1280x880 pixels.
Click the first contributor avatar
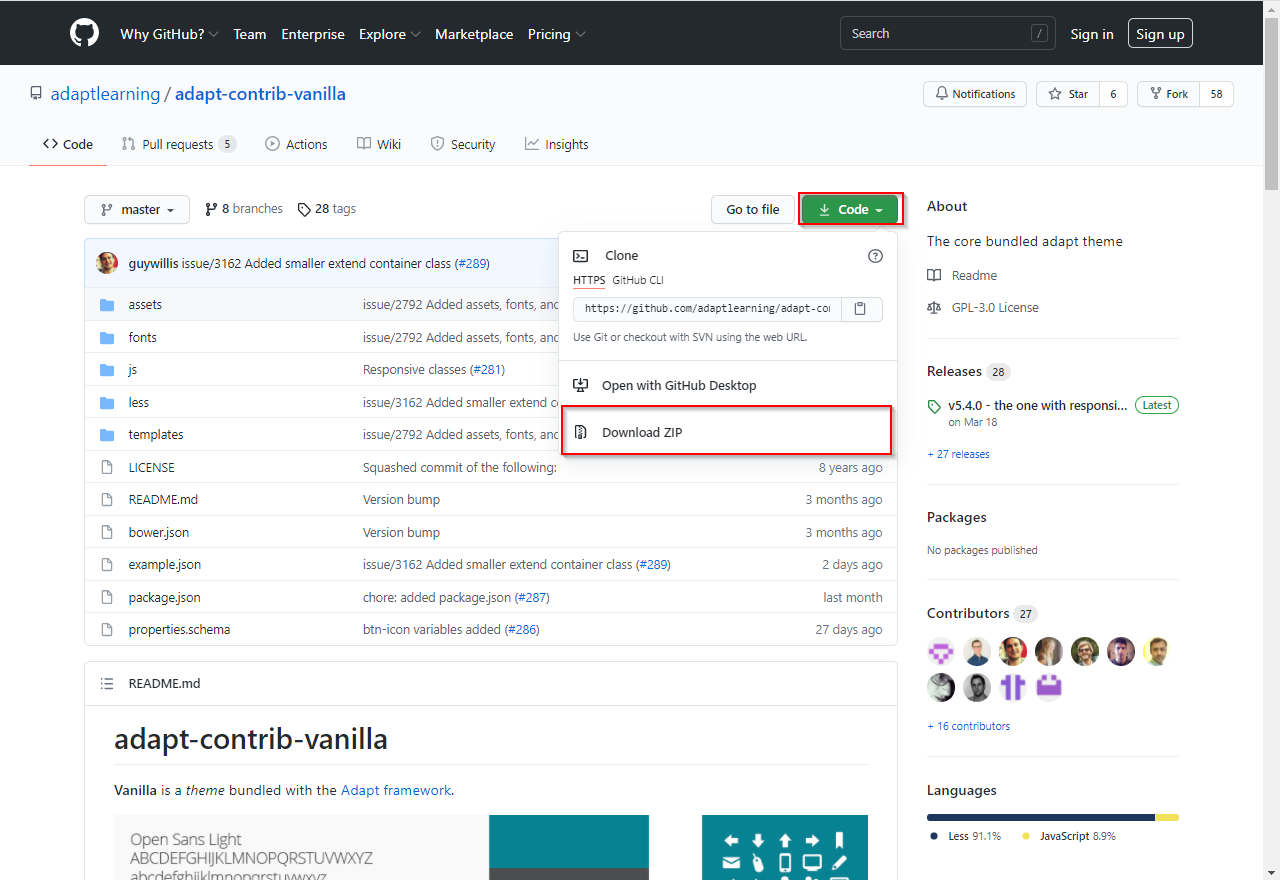click(x=940, y=652)
